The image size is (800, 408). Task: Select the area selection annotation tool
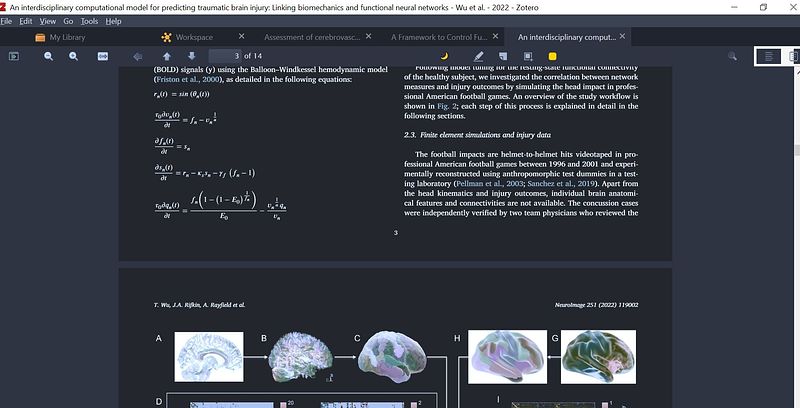527,56
